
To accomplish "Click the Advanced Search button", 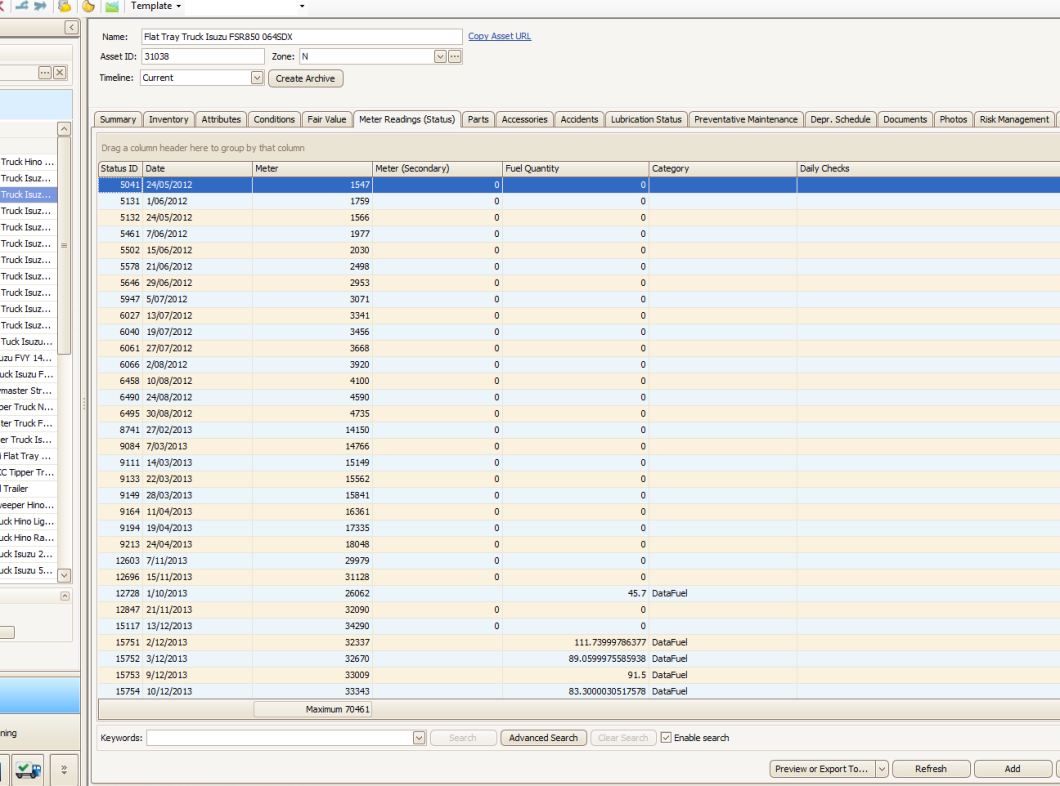I will pos(543,738).
